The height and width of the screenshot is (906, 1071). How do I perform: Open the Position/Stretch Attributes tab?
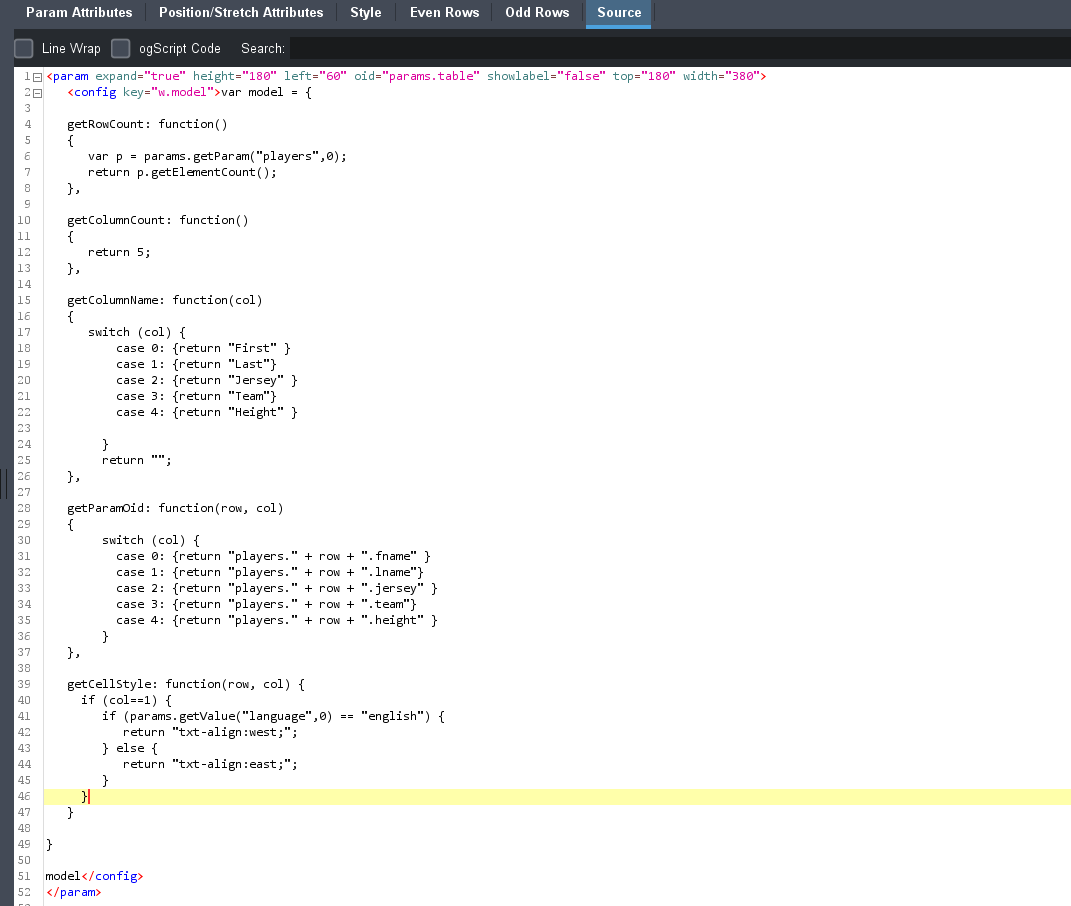(241, 13)
